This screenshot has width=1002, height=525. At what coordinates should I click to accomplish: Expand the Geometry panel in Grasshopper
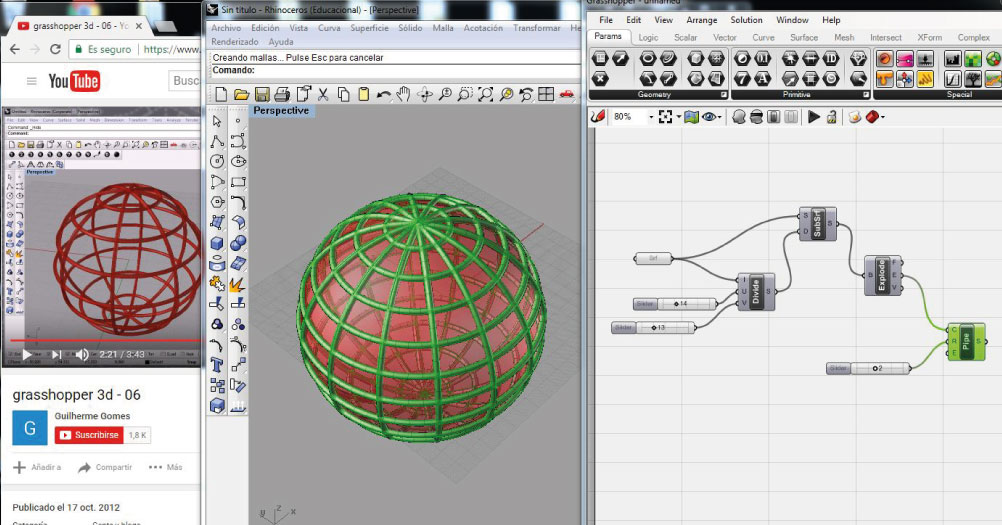[x=724, y=95]
